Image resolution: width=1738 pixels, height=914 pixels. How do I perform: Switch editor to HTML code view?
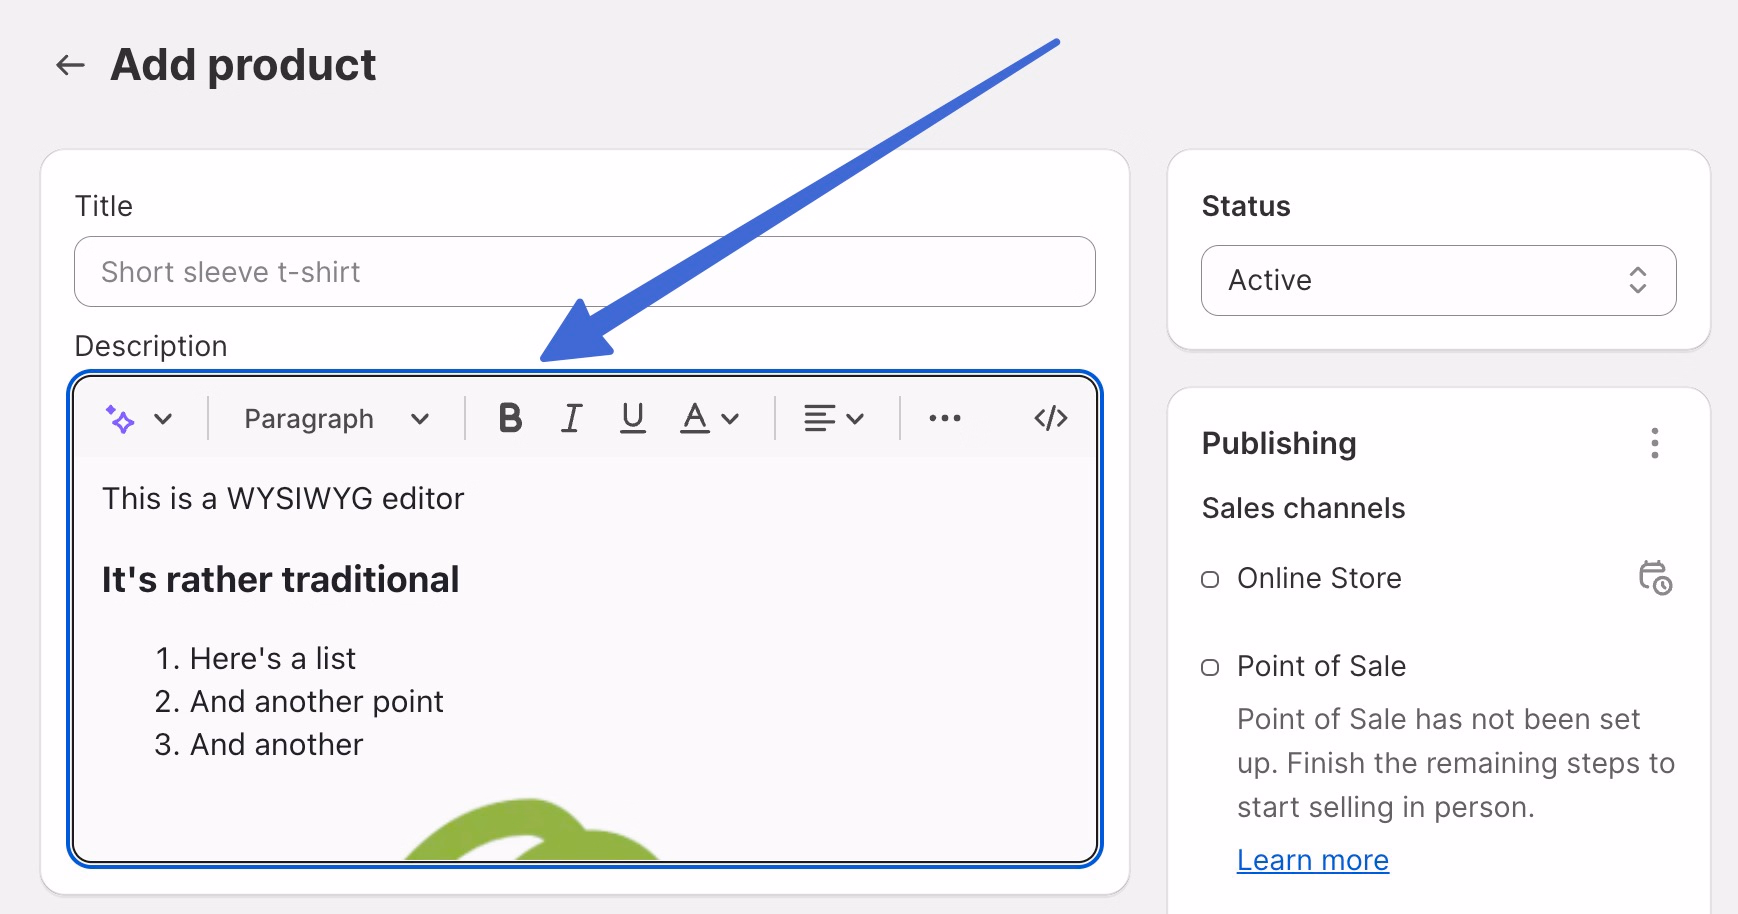1050,418
